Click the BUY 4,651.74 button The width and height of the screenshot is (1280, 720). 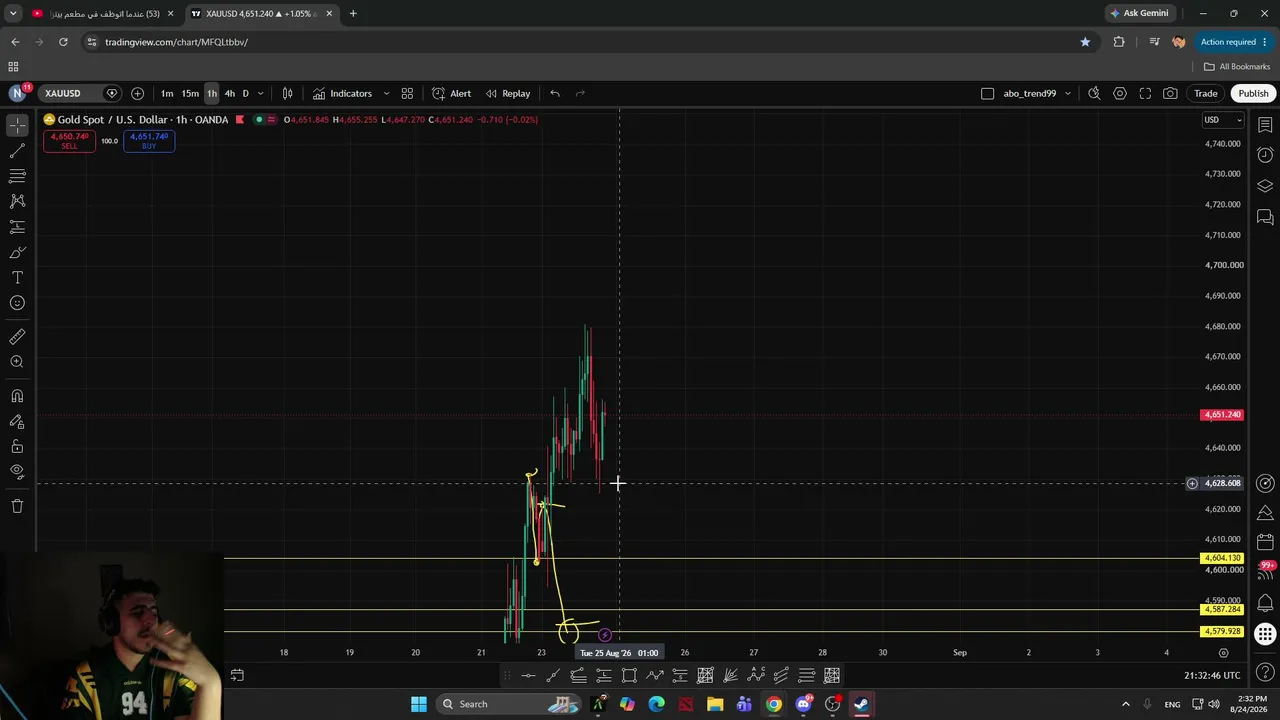click(149, 141)
